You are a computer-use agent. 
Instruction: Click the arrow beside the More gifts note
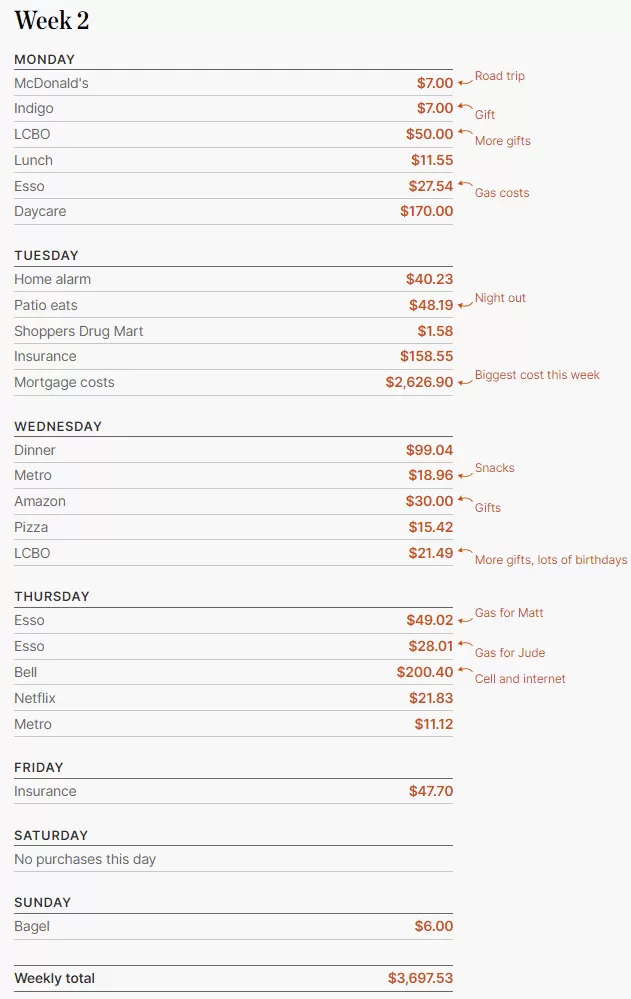pyautogui.click(x=465, y=133)
